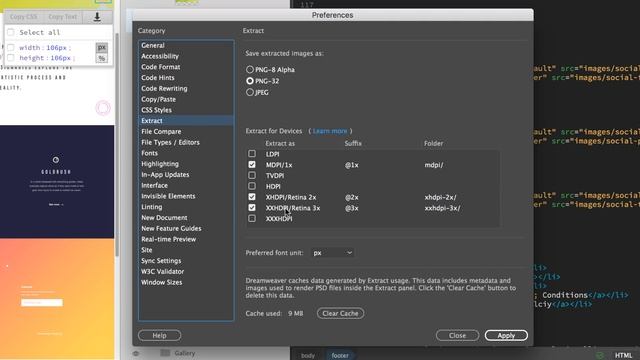Select W3C Validator category
Image resolution: width=640 pixels, height=360 pixels.
[186, 271]
